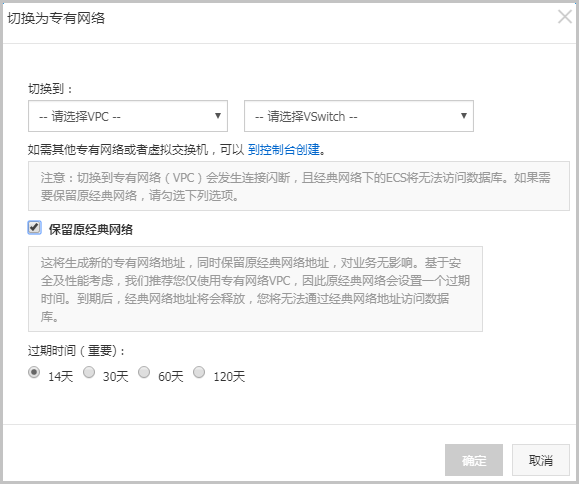Screen dimensions: 579x484
Task: Close the 切换为专有网络 dialog
Action: click(x=565, y=17)
